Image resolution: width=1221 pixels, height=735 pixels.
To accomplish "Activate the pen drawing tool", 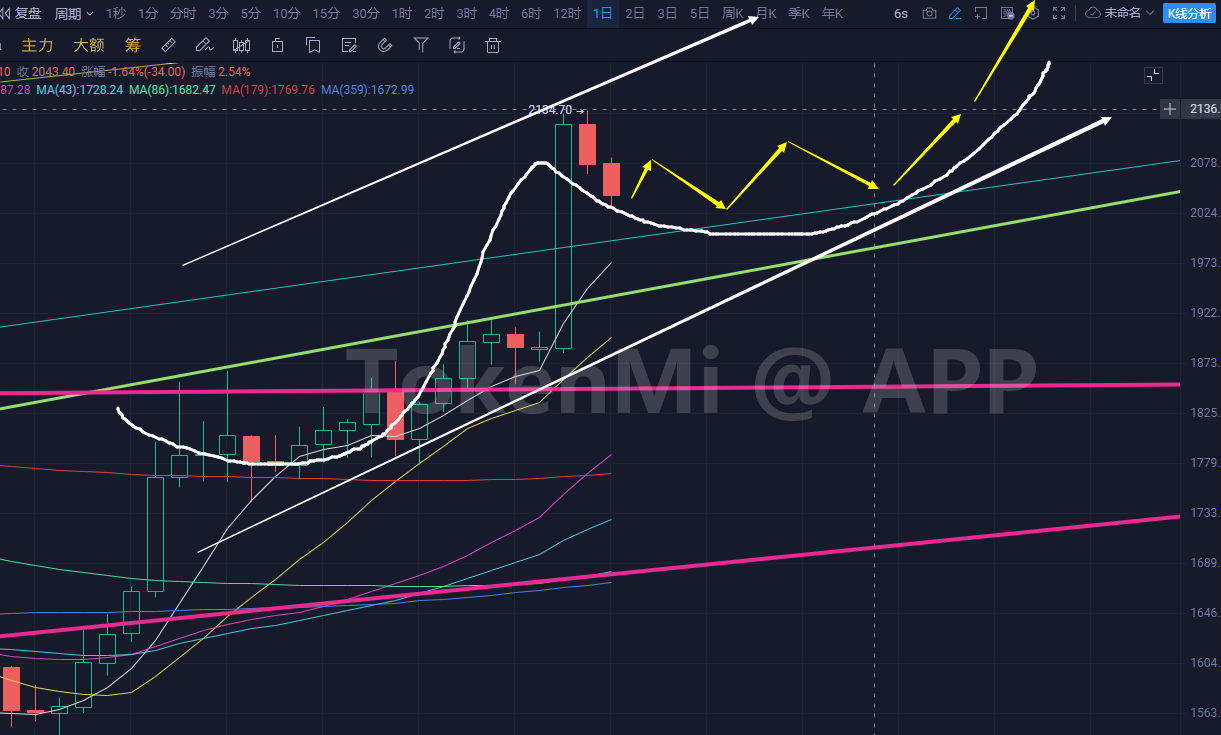I will pos(204,45).
